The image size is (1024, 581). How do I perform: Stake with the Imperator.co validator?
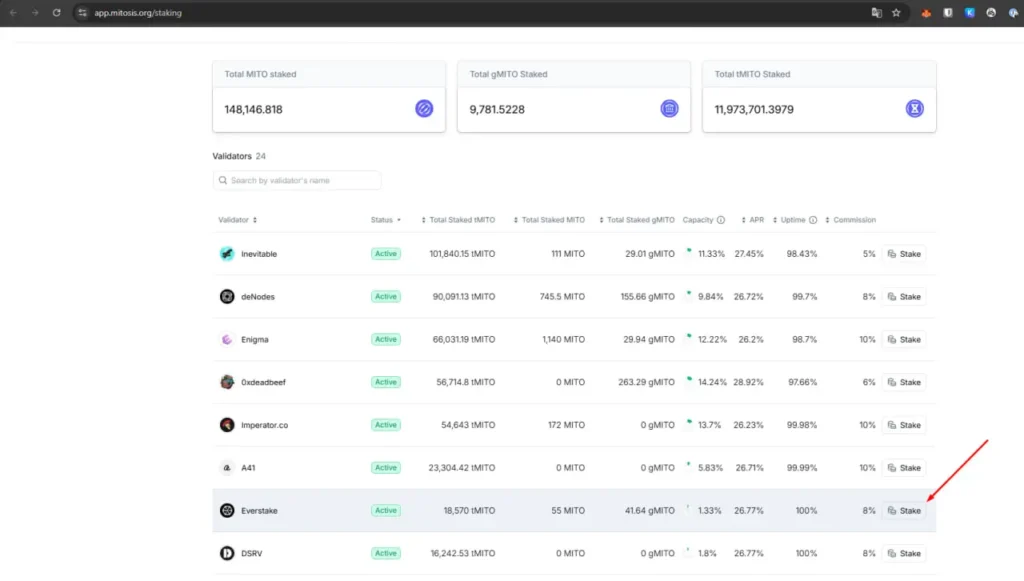(x=904, y=425)
